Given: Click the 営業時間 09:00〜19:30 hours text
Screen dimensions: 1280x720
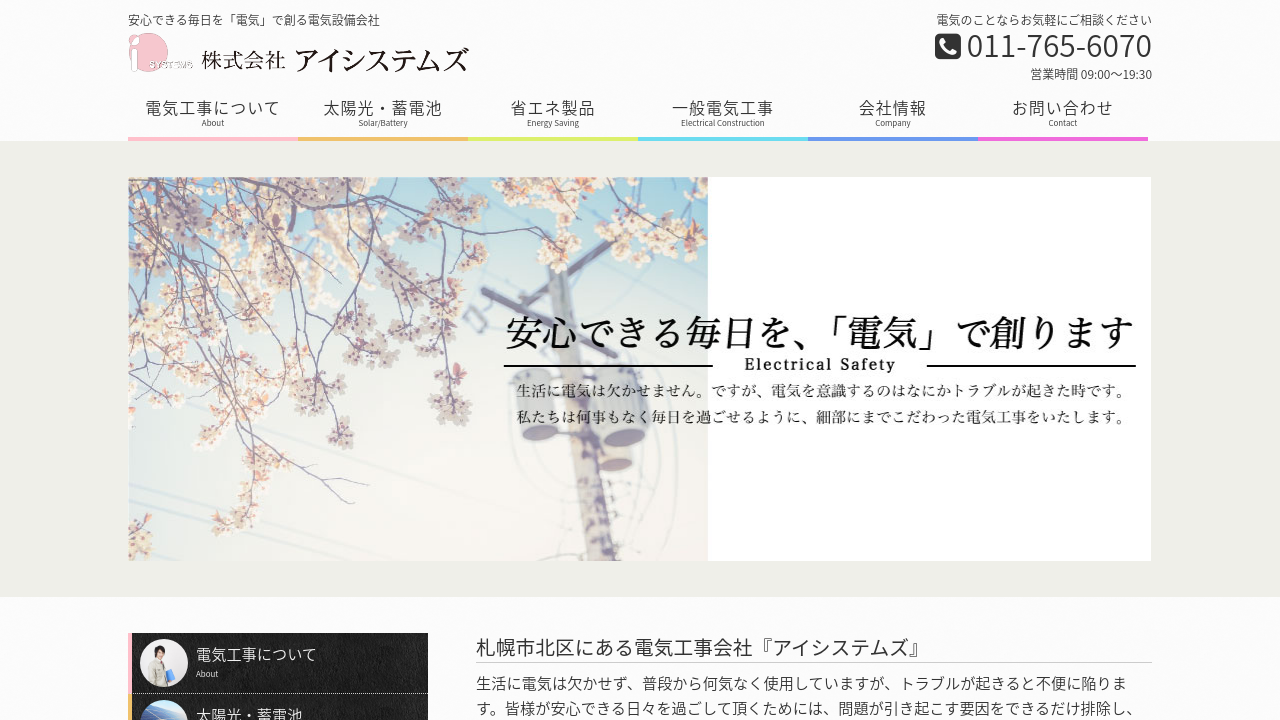Looking at the screenshot, I should (1090, 74).
